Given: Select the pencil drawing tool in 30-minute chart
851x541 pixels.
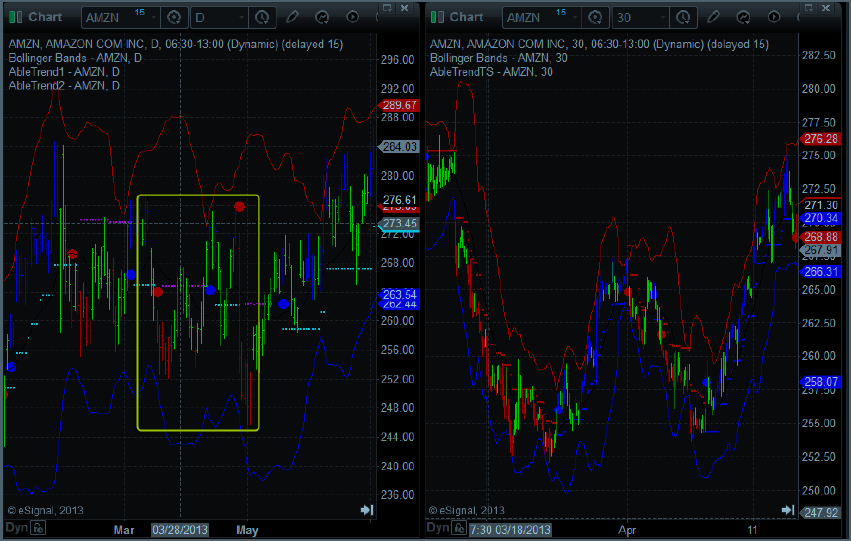Looking at the screenshot, I should coord(713,17).
